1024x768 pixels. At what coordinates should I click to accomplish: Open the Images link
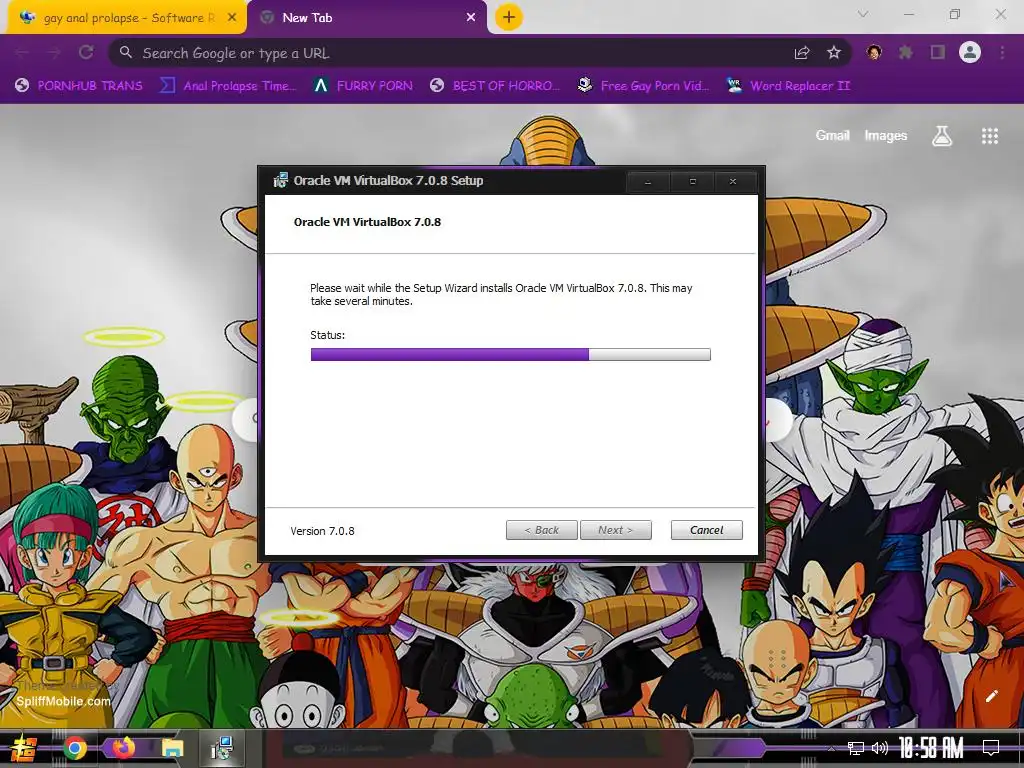[886, 135]
